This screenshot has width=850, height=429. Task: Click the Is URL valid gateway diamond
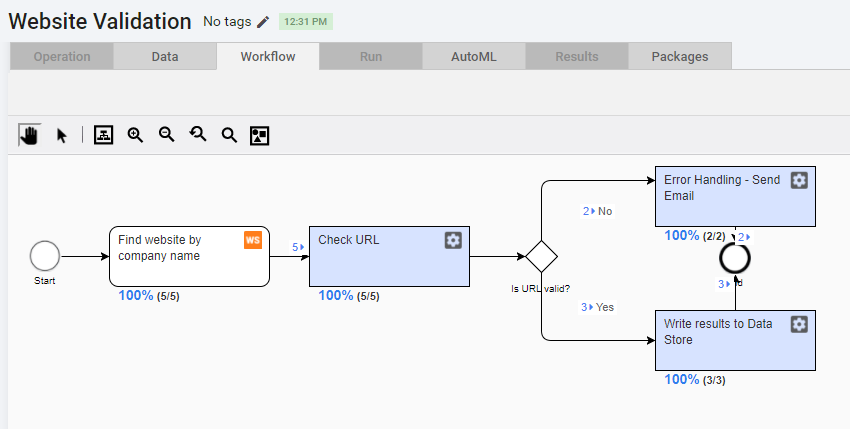tap(542, 257)
